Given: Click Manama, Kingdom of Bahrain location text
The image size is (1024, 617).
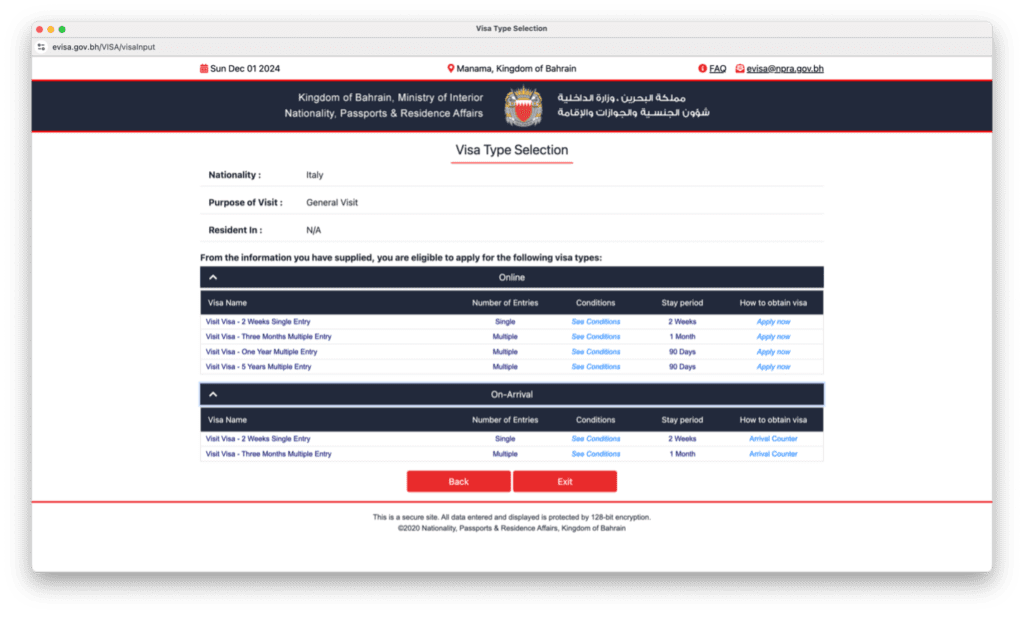Looking at the screenshot, I should point(516,69).
